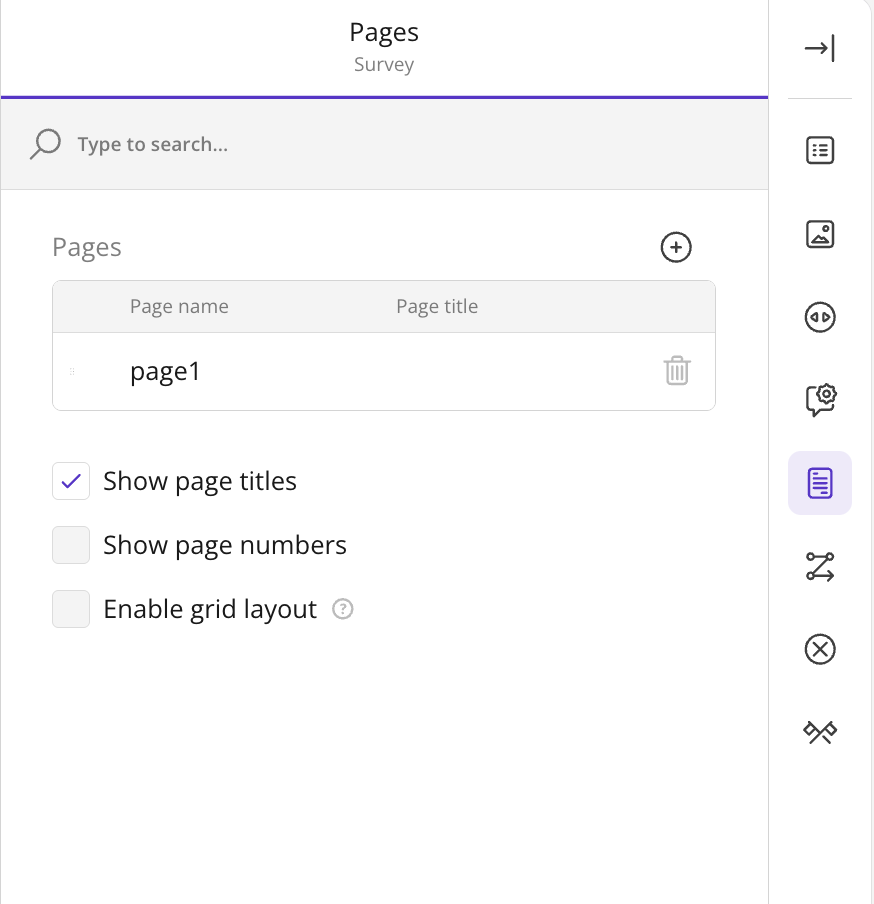This screenshot has height=904, width=874.
Task: Open the Question settings speech-bubble gear icon
Action: 819,400
